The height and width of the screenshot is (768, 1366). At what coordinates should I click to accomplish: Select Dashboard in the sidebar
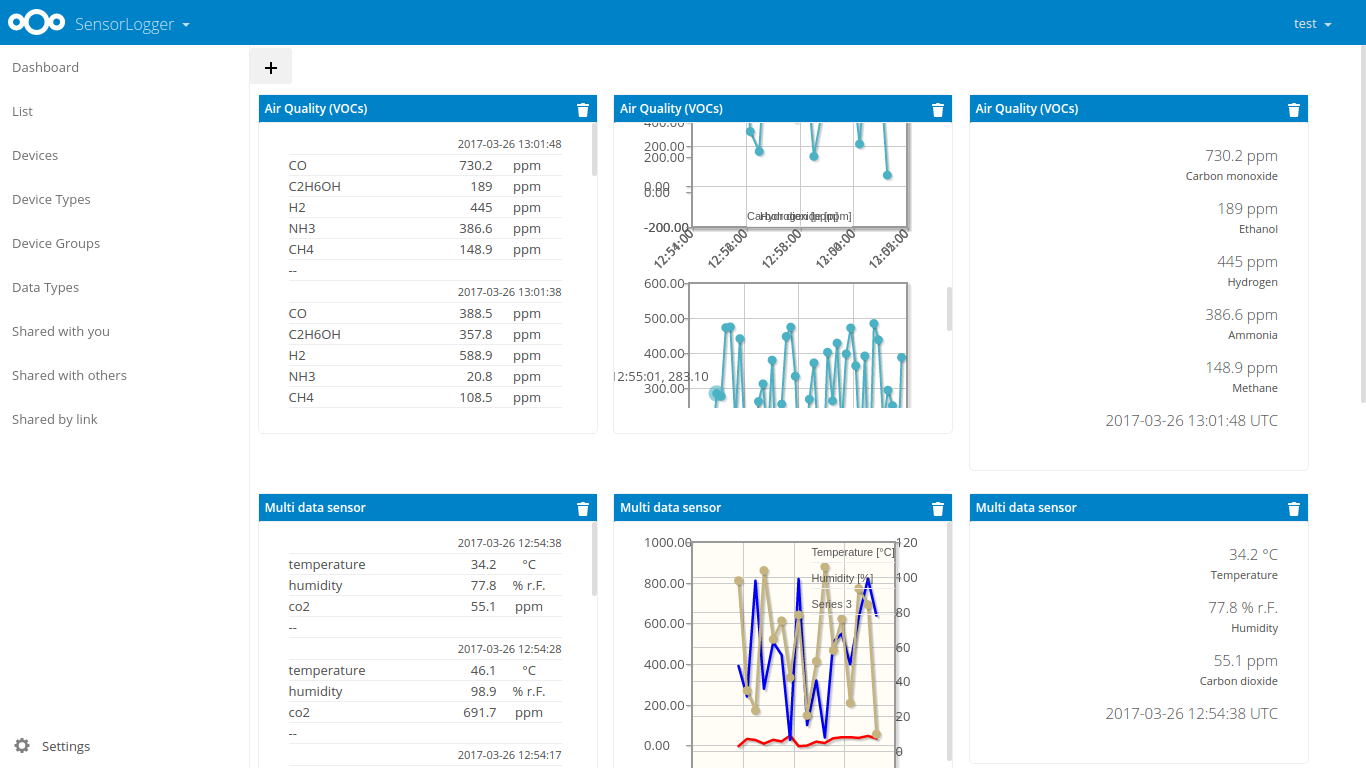pos(45,67)
